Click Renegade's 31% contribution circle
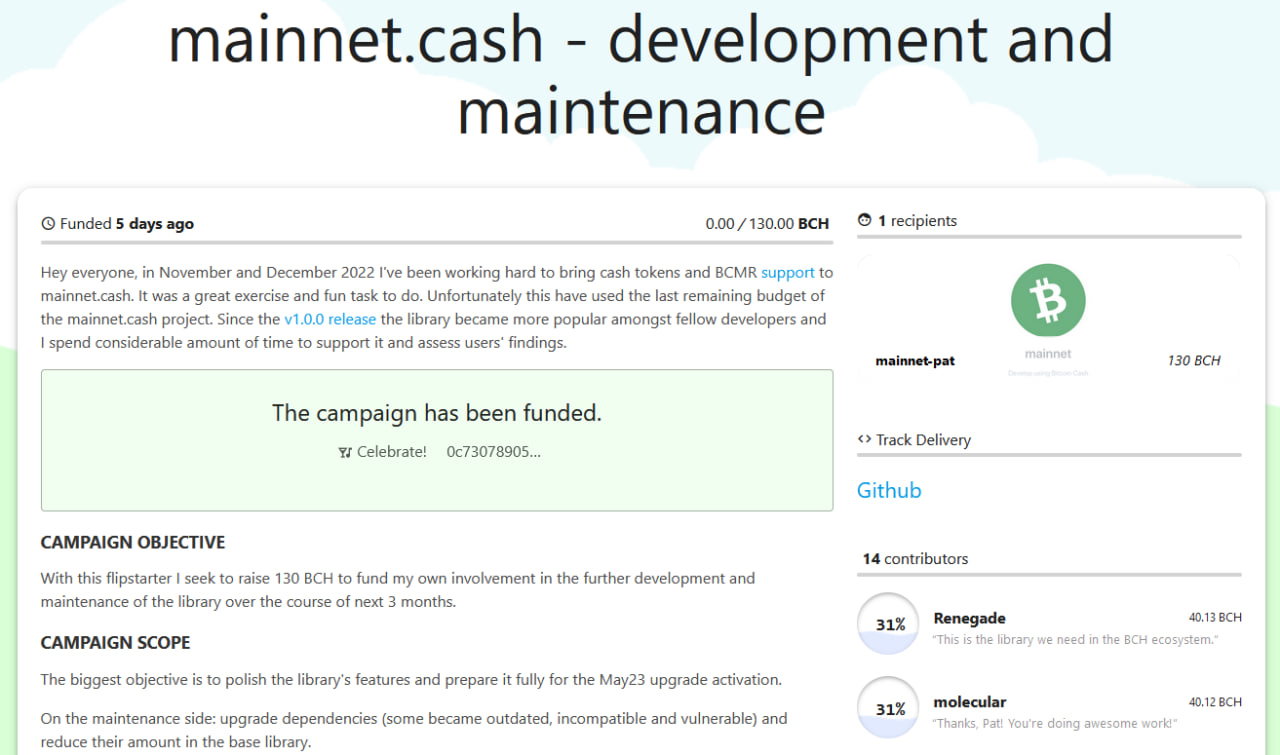The width and height of the screenshot is (1280, 755). point(890,625)
